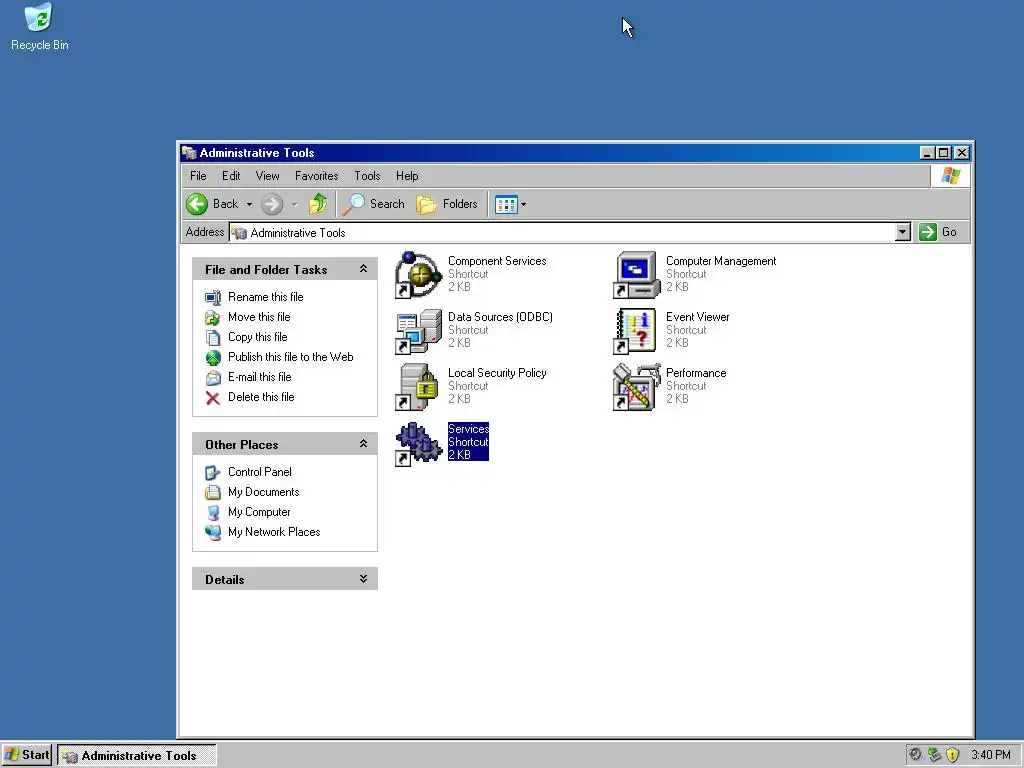Select the Data Sources (ODBC) icon
The image size is (1024, 768).
pos(419,330)
